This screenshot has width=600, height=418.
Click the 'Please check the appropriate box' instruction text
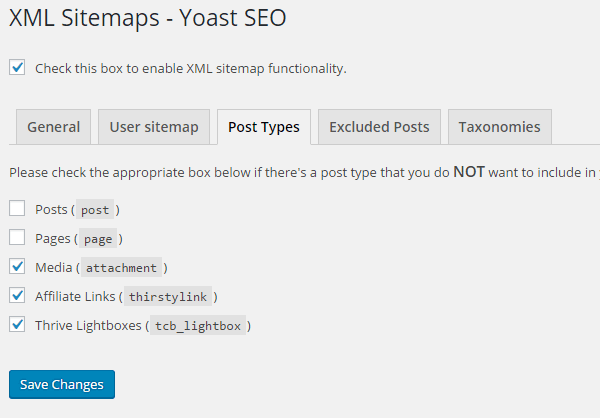coord(300,172)
